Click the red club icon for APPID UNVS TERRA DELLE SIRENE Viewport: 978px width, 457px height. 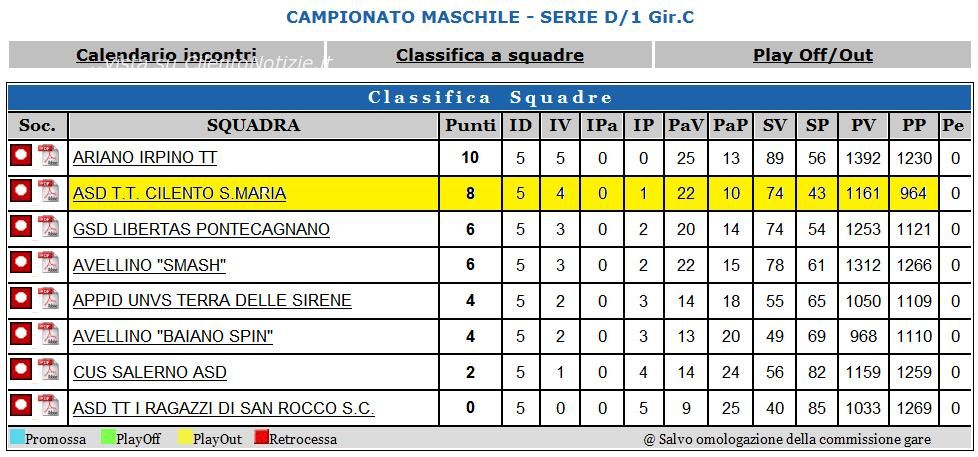[21, 299]
